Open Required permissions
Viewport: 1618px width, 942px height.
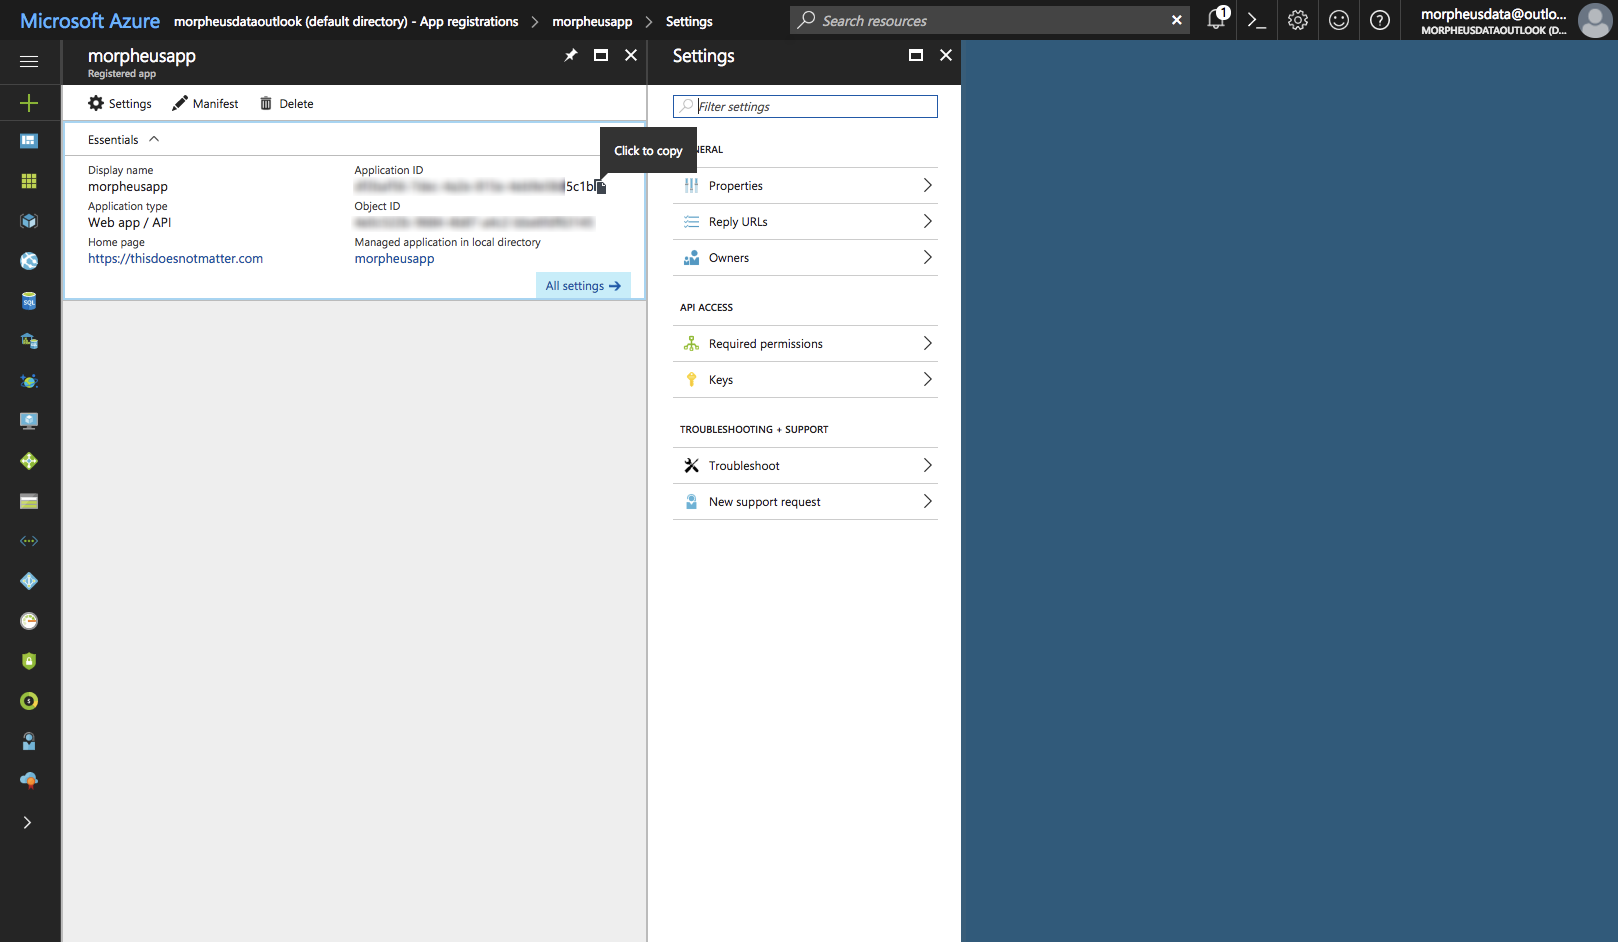click(x=805, y=343)
